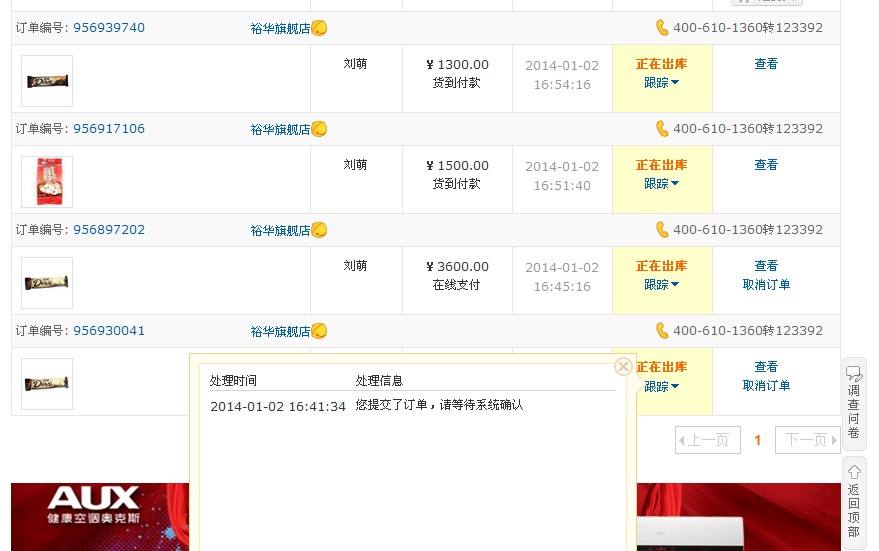Click 返回顶部 back-to-top button
Screen dimensions: 879x551
(x=854, y=501)
